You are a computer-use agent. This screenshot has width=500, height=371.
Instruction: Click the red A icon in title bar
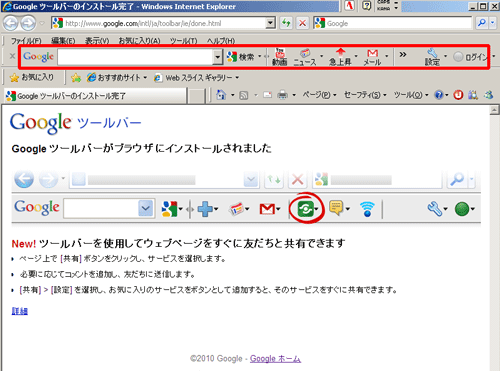pos(349,6)
